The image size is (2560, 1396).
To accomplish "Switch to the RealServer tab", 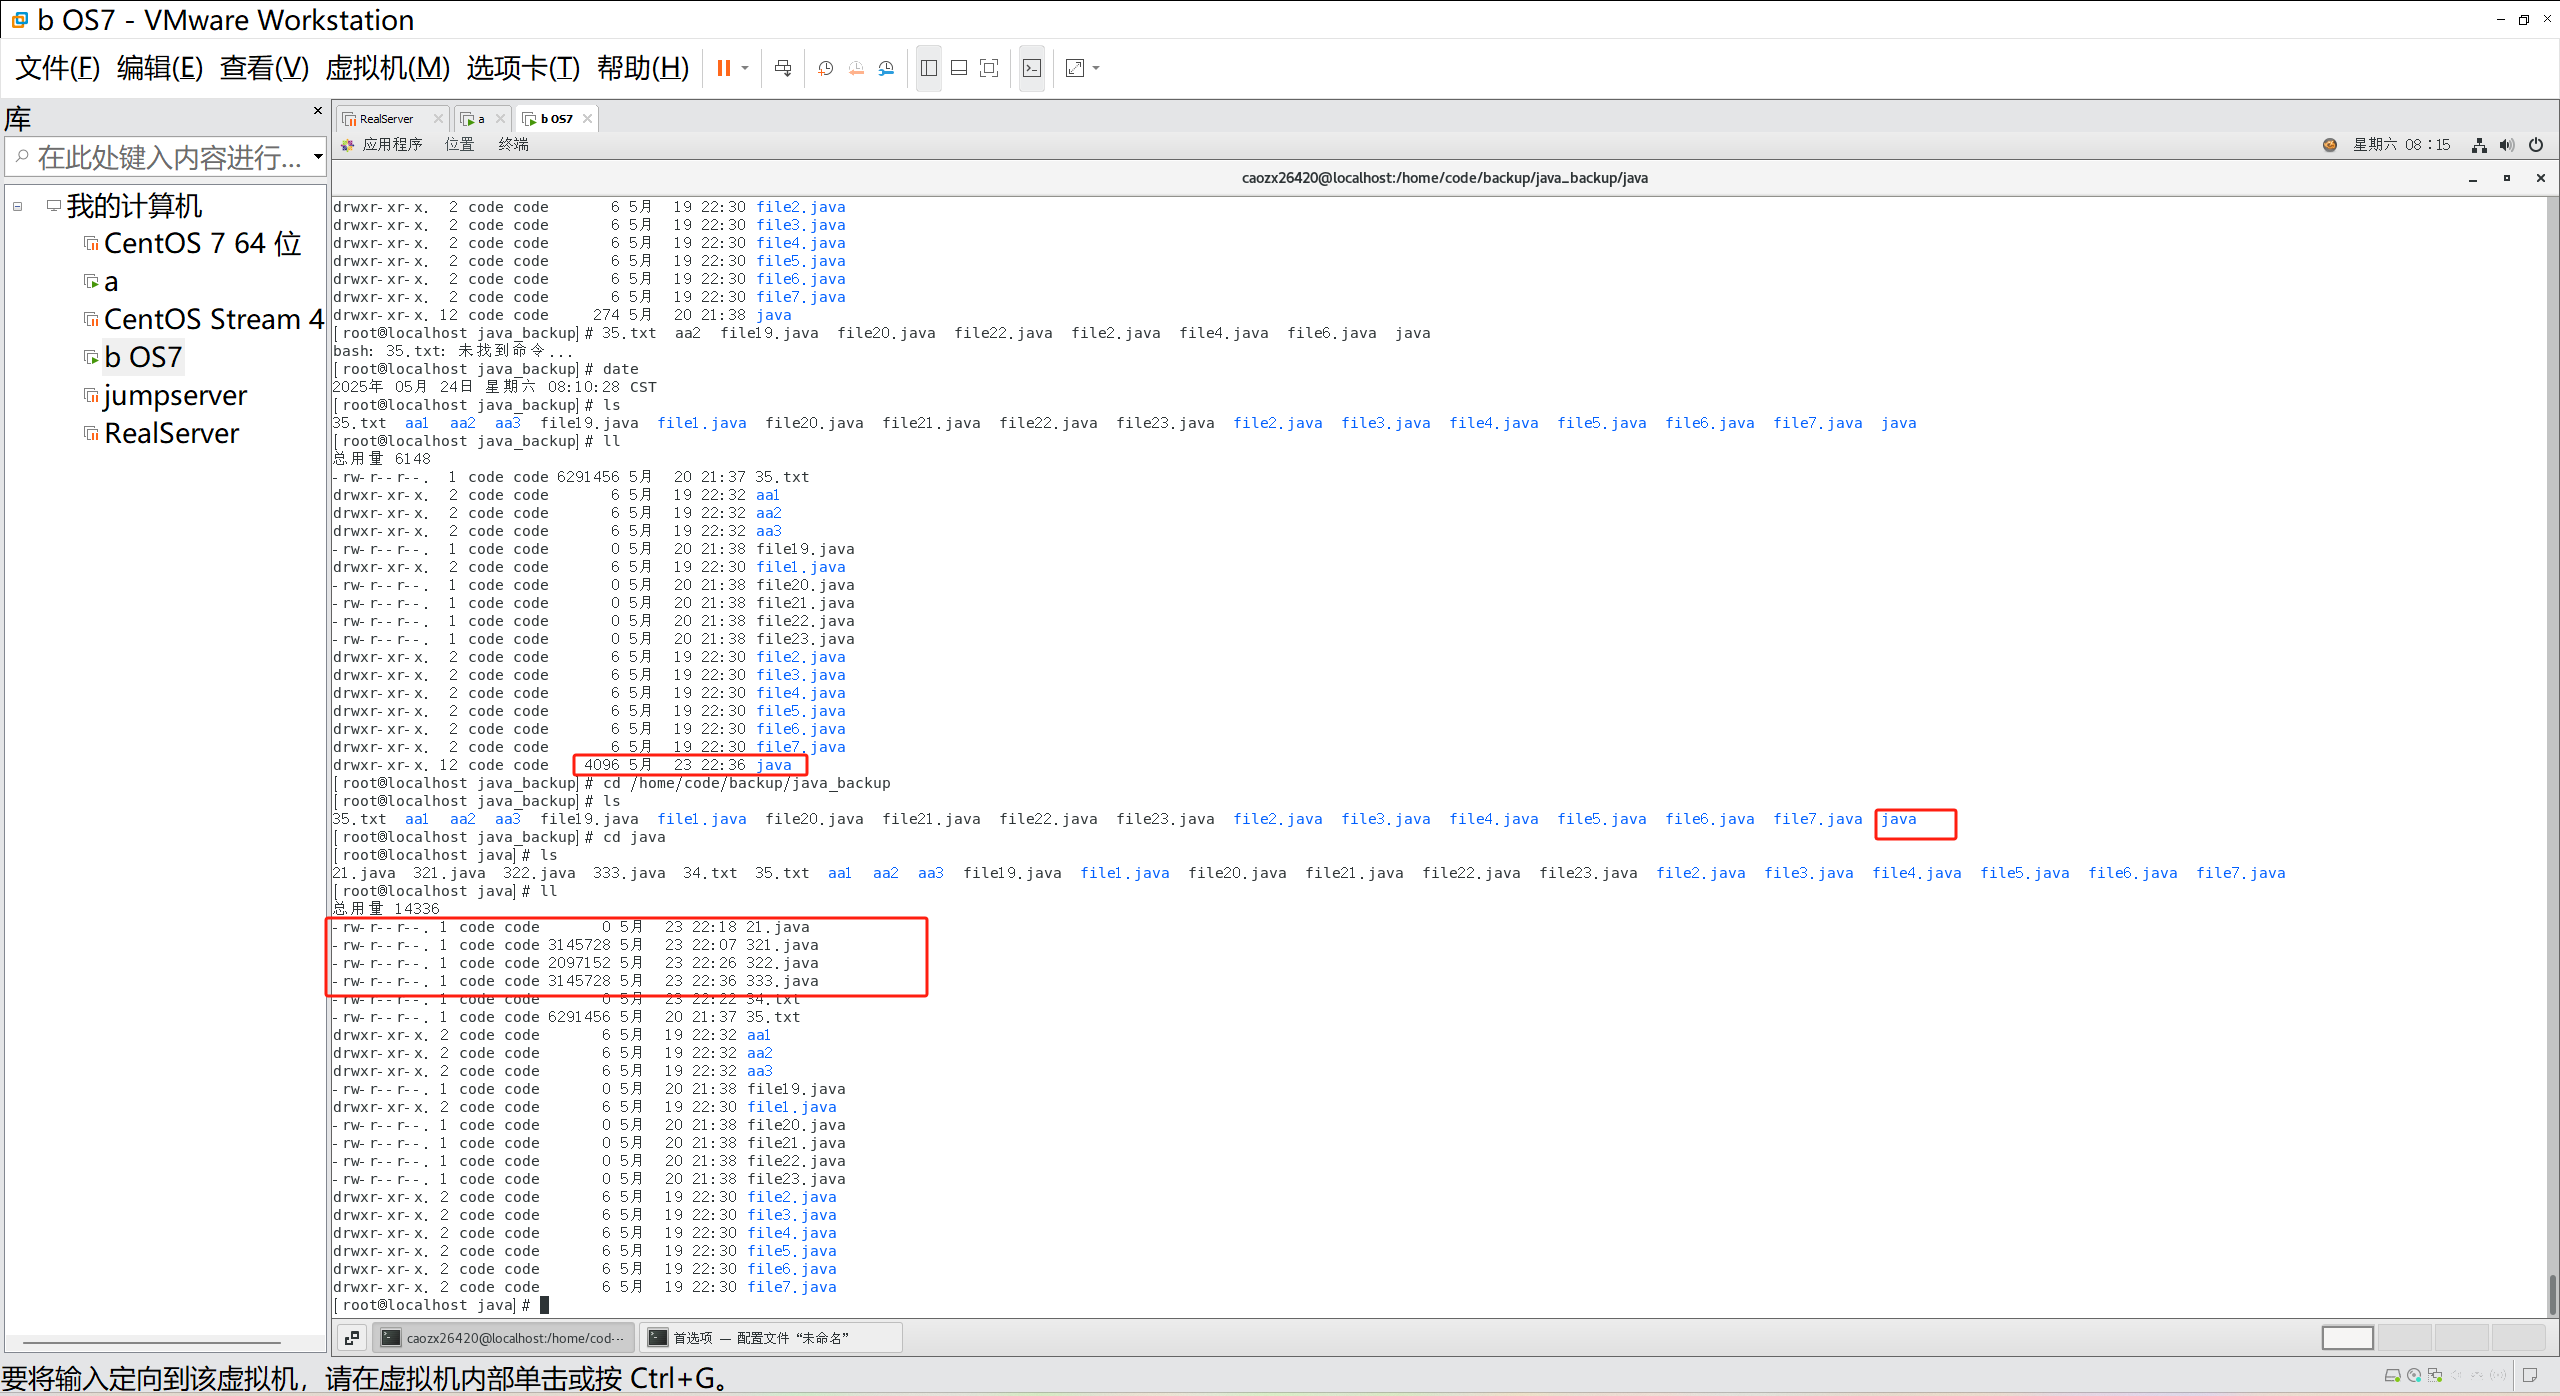I will pos(386,119).
